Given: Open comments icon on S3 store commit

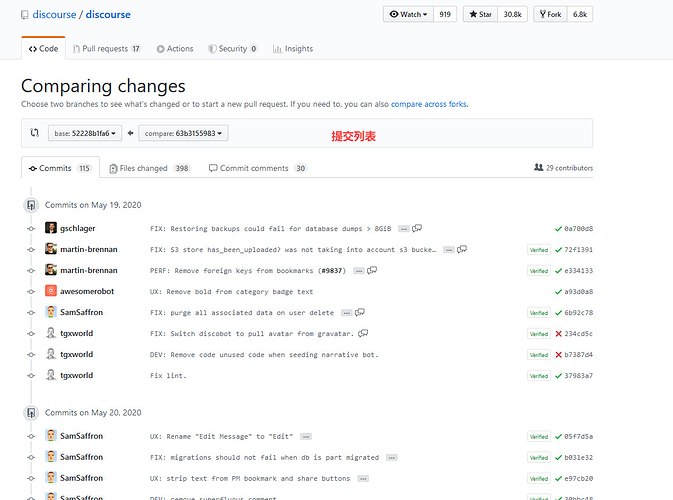Looking at the screenshot, I should (x=462, y=249).
